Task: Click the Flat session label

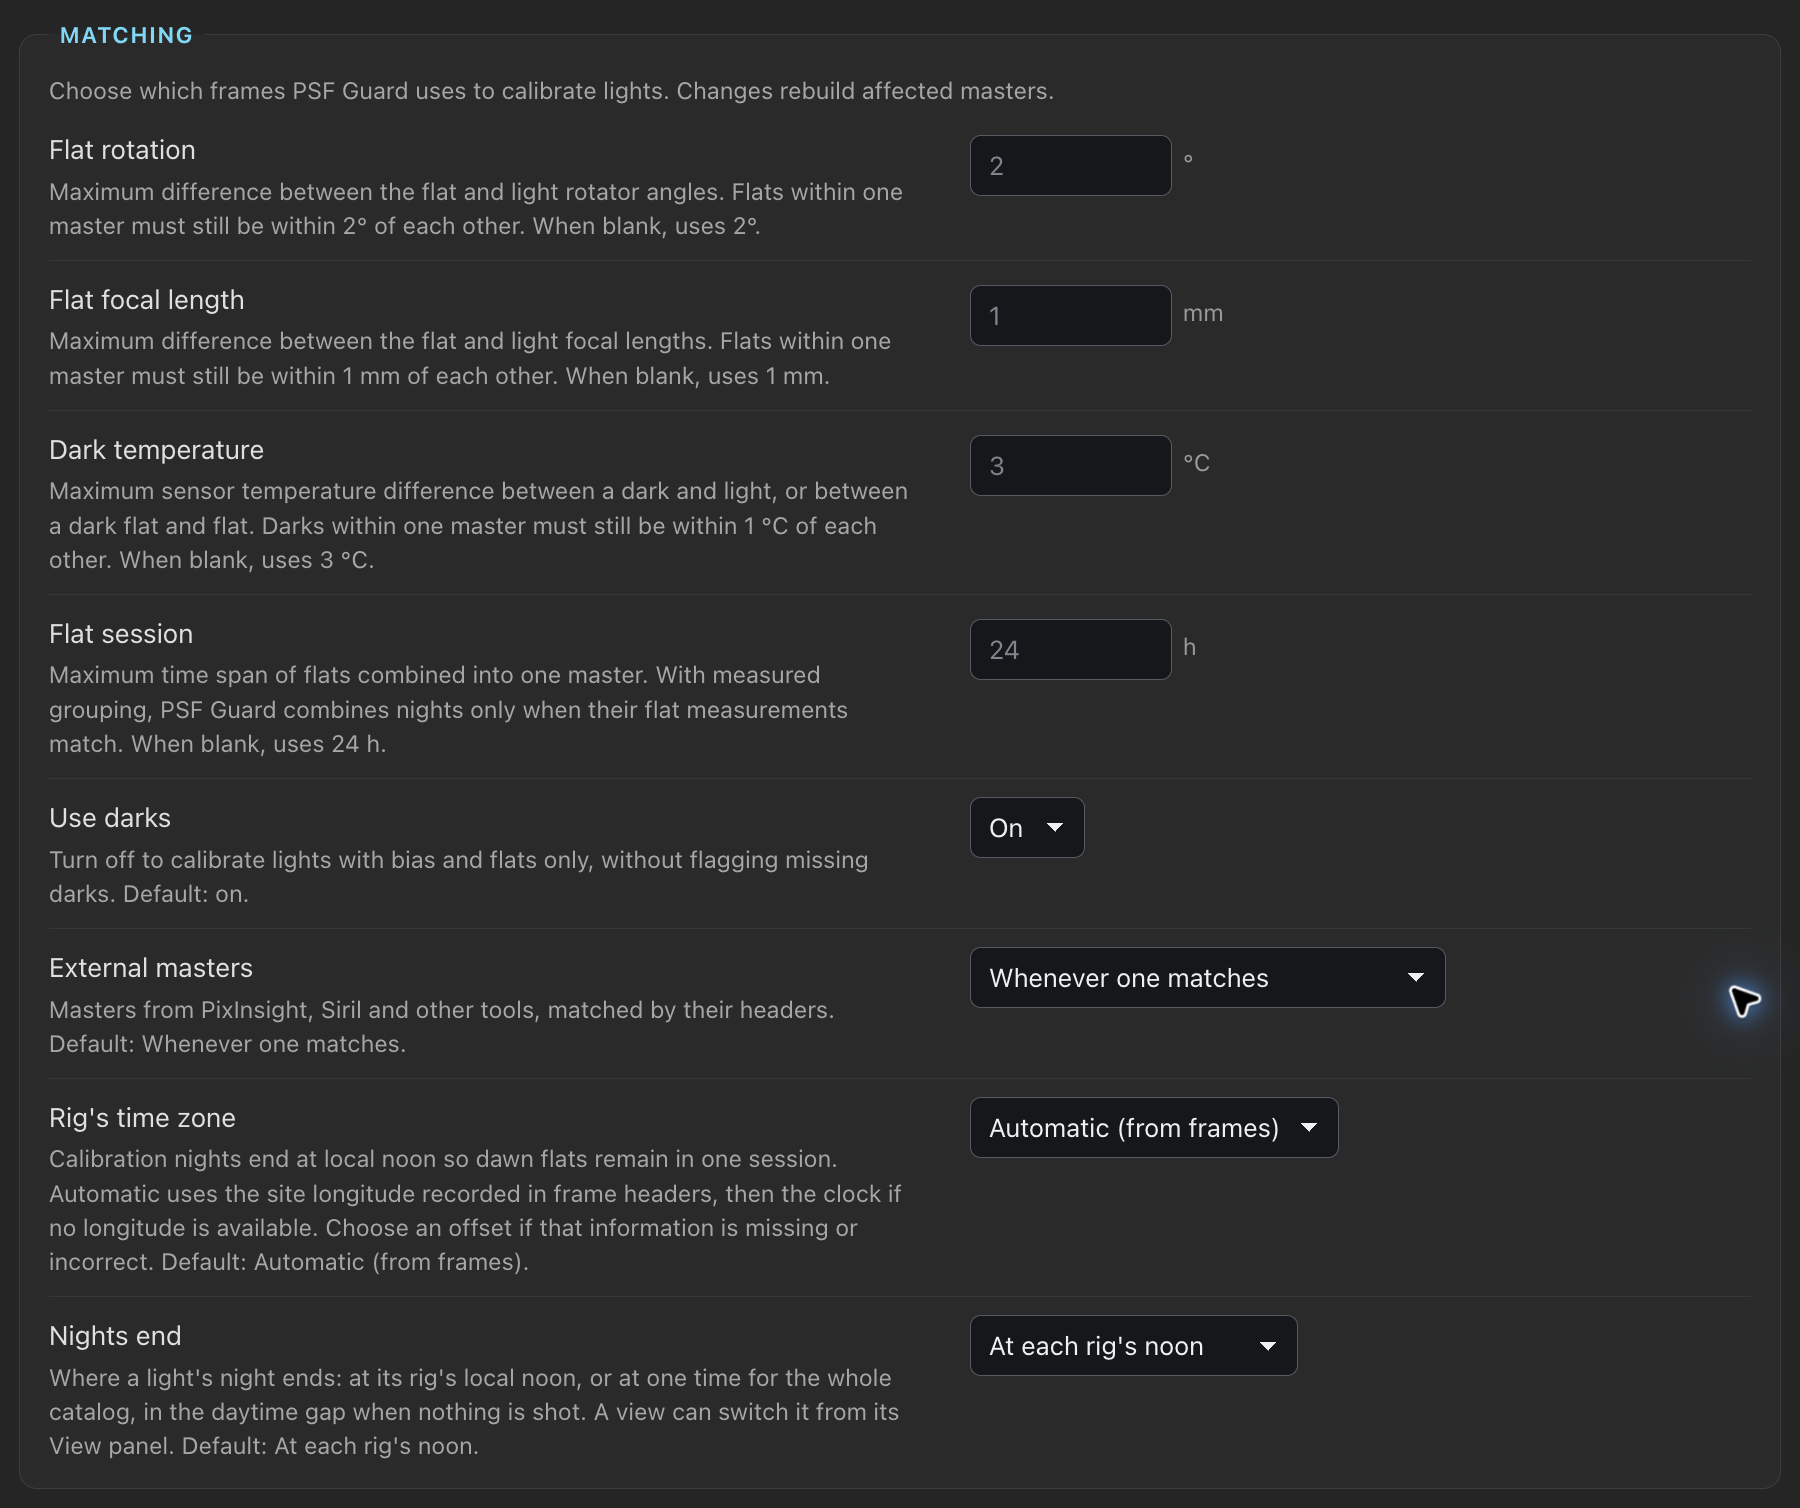Action: 121,634
